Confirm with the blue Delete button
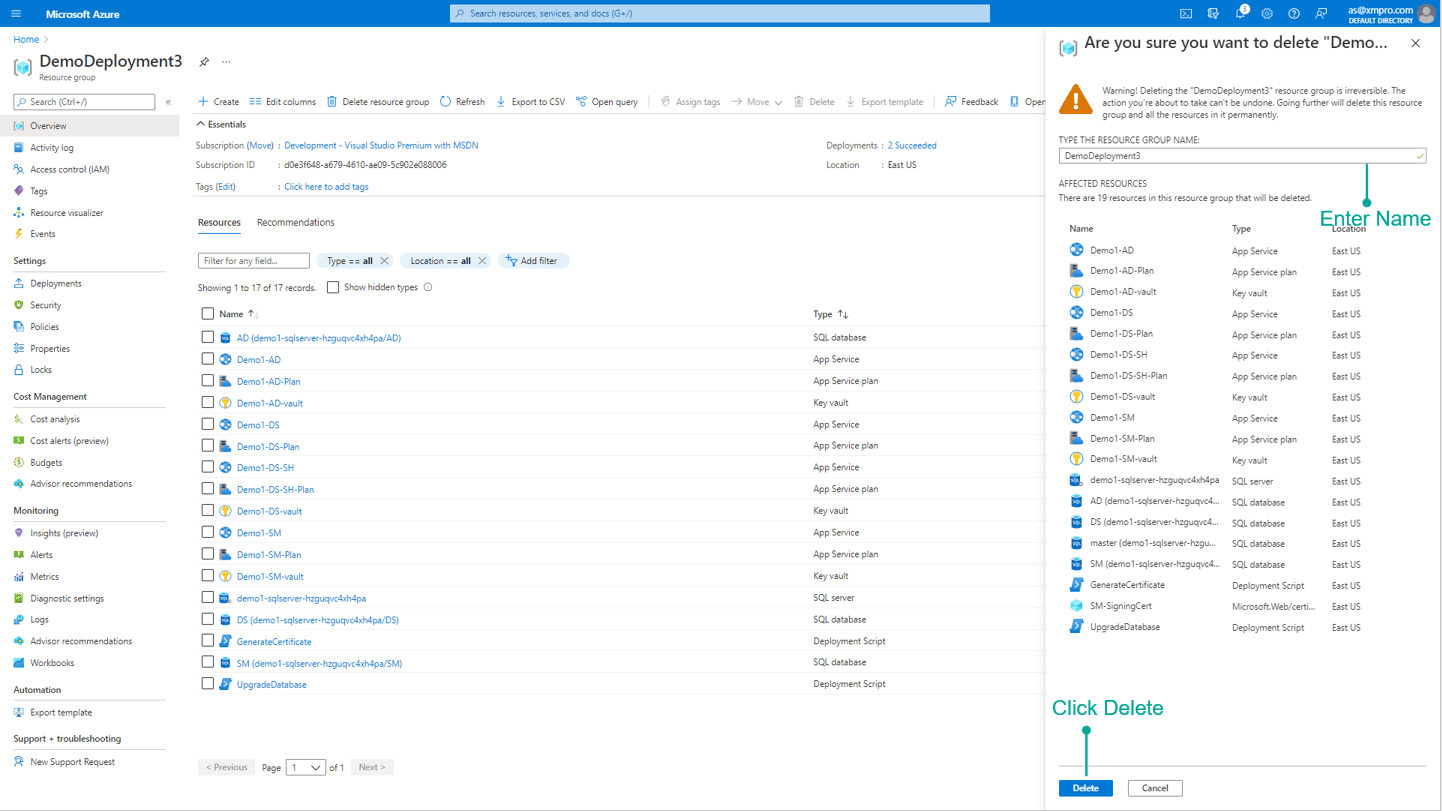Viewport: 1442px width, 811px height. point(1086,788)
